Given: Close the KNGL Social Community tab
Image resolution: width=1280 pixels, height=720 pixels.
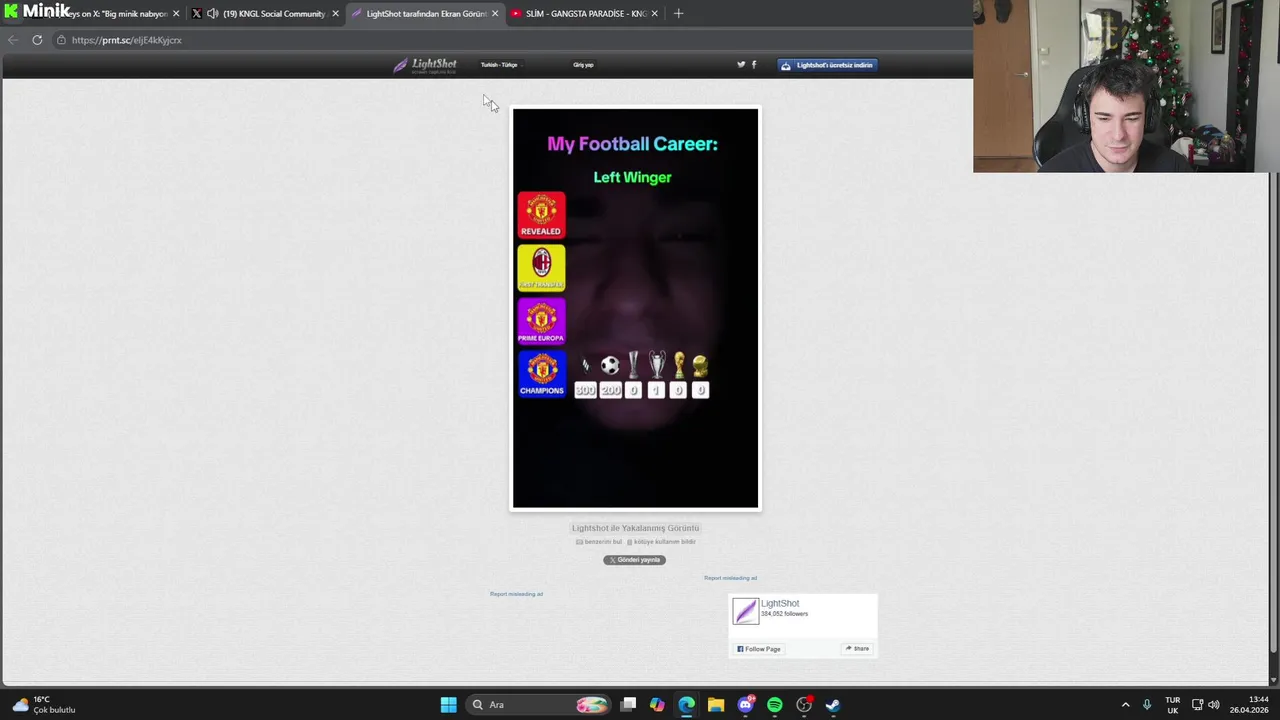Looking at the screenshot, I should (335, 14).
